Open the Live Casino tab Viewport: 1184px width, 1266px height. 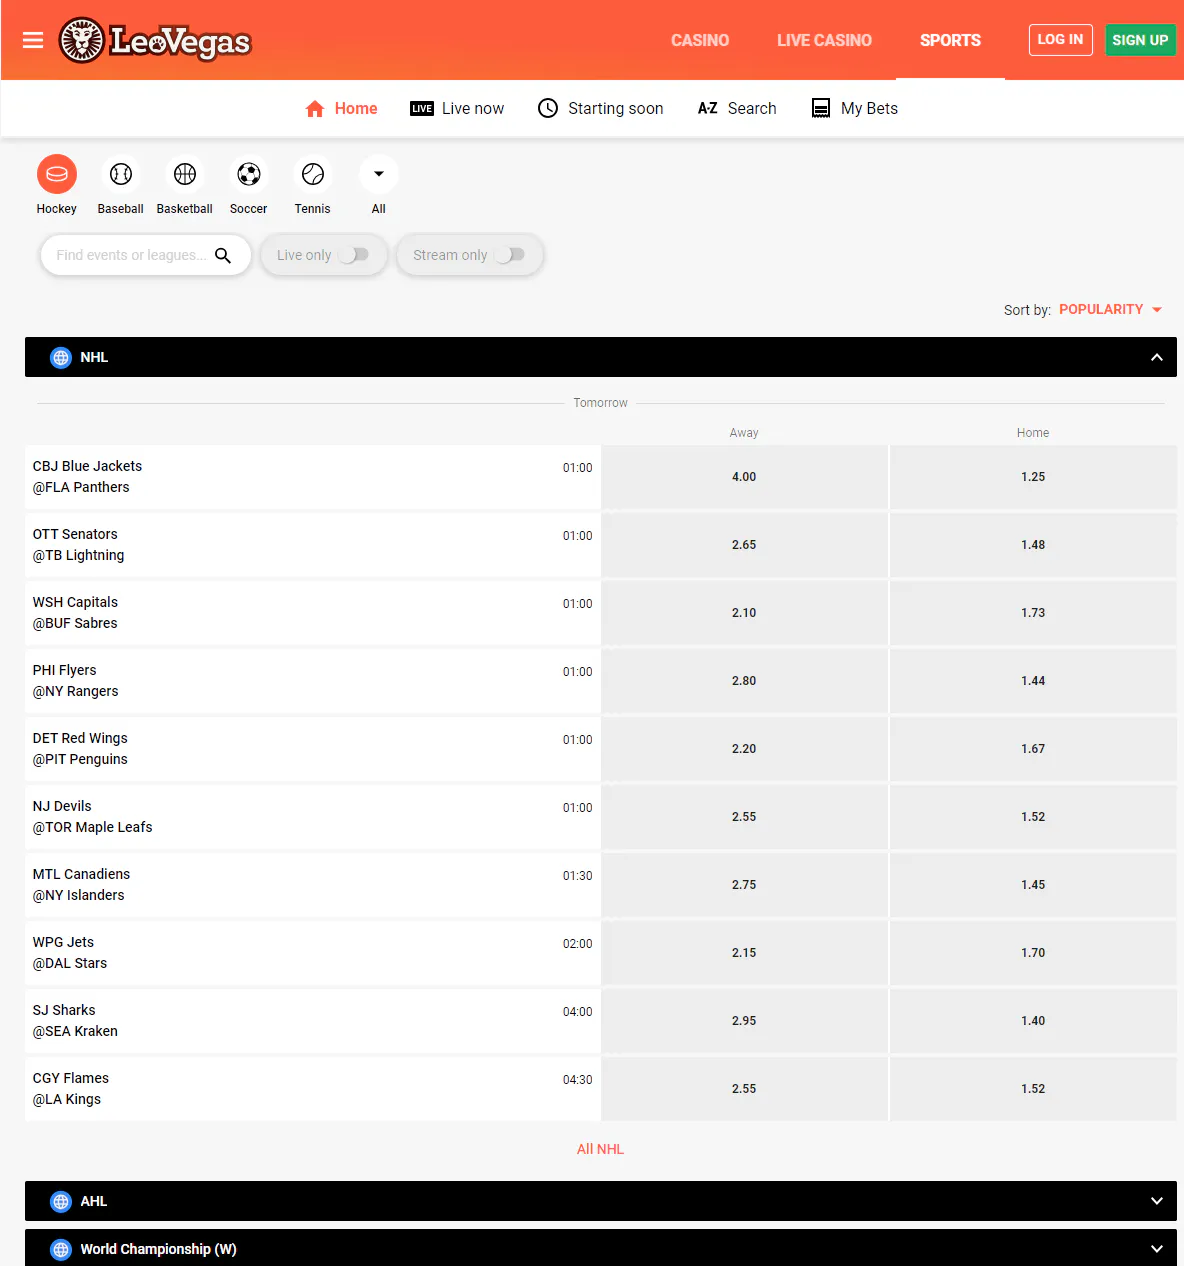(825, 40)
